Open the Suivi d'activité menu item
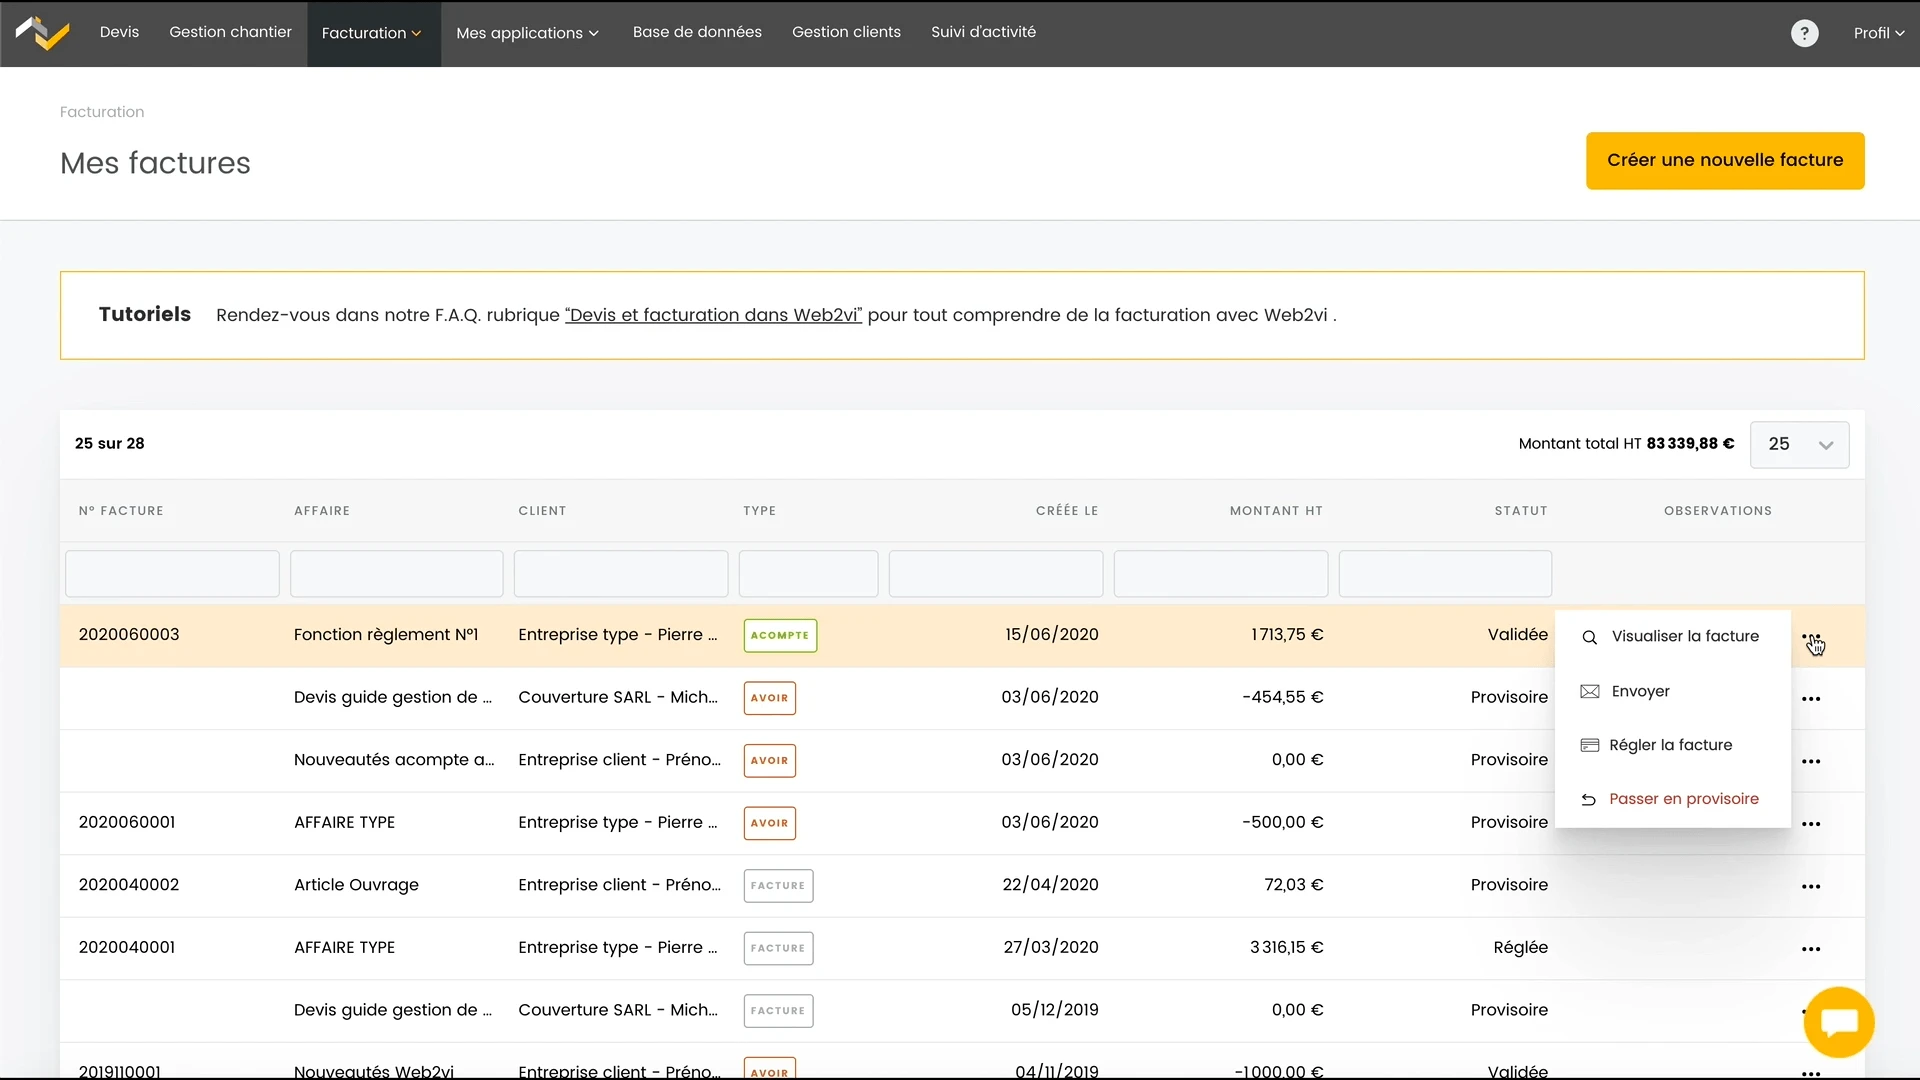This screenshot has height=1080, width=1920. click(x=983, y=32)
